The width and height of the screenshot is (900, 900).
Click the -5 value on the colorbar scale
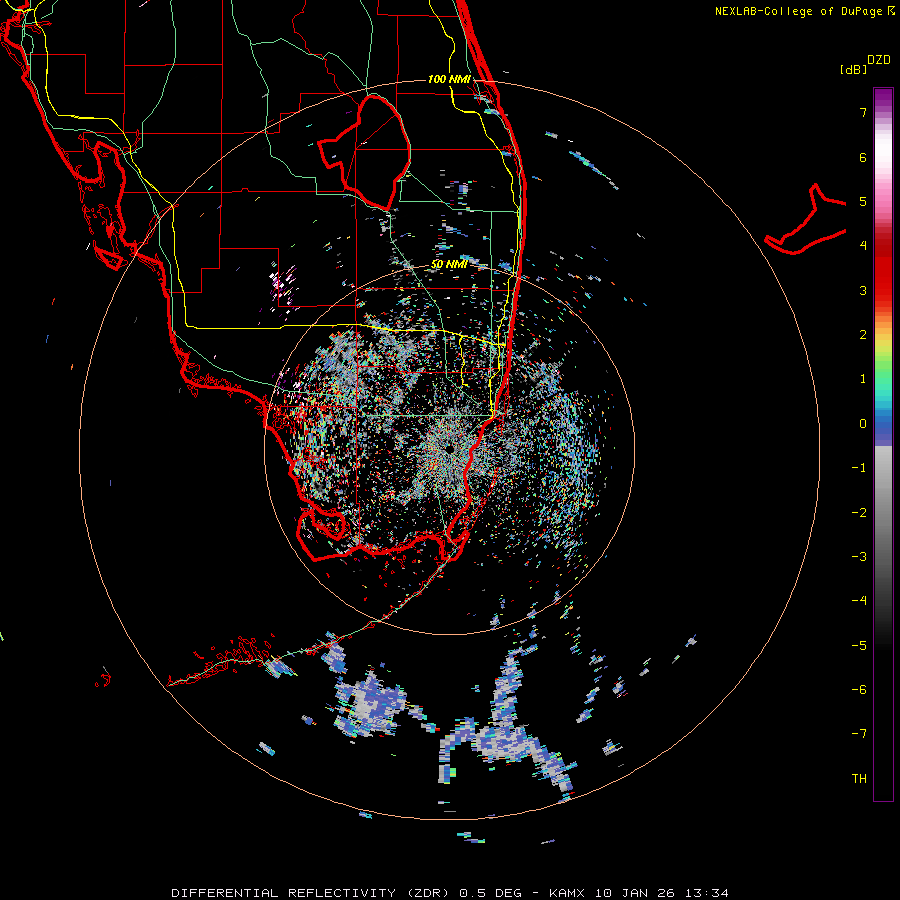pos(859,645)
